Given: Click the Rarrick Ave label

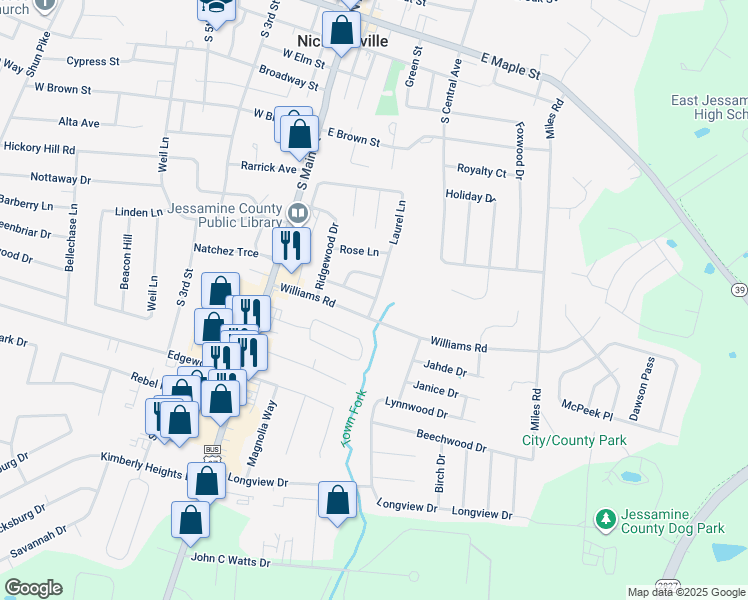Looking at the screenshot, I should (269, 167).
